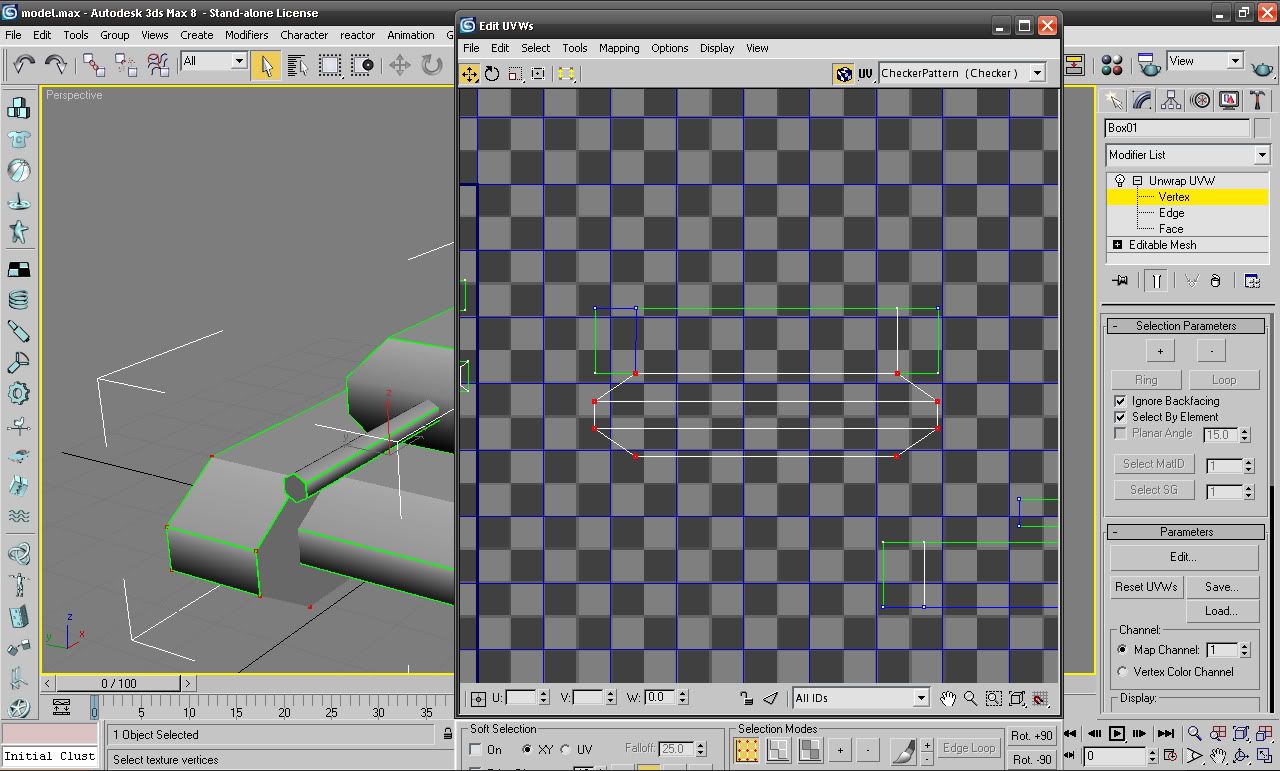1280x771 pixels.
Task: Choose the Select Object arrow tool
Action: [266, 65]
